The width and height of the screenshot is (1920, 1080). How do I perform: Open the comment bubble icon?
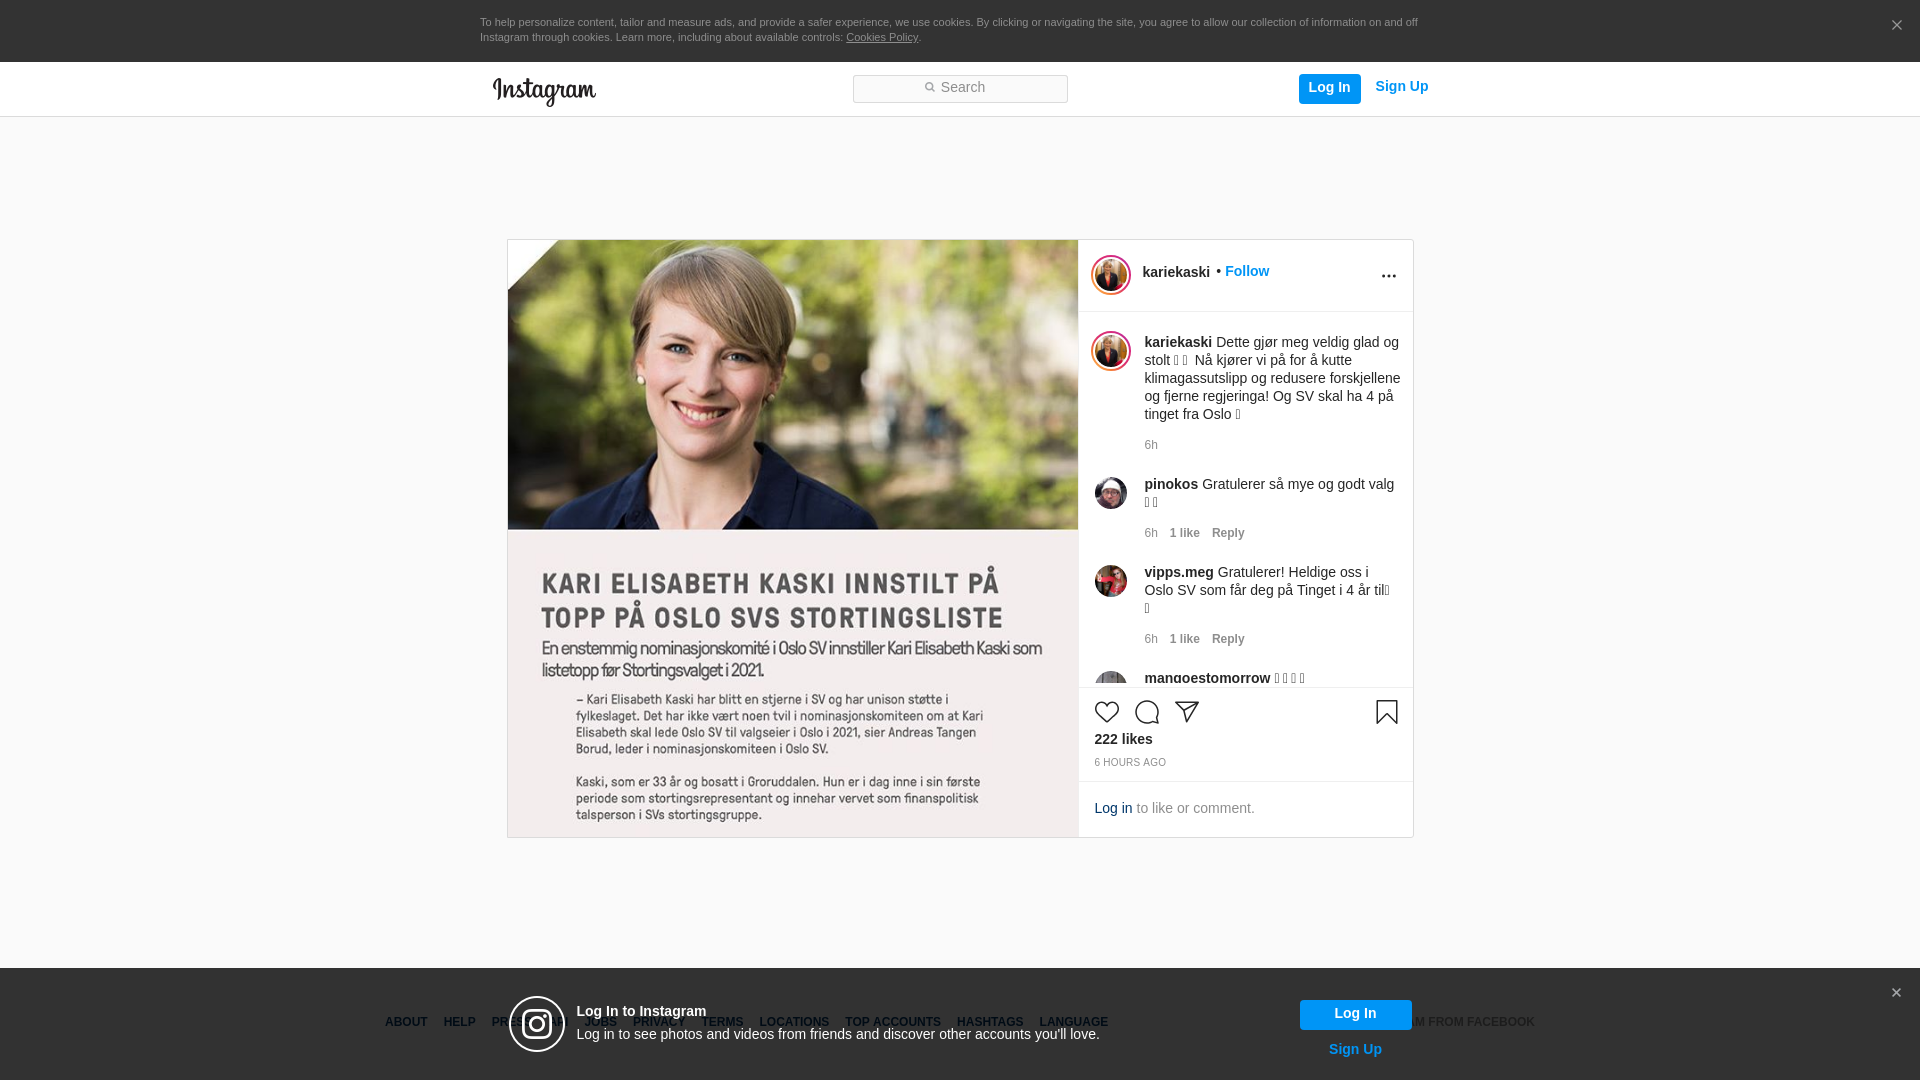(1147, 712)
